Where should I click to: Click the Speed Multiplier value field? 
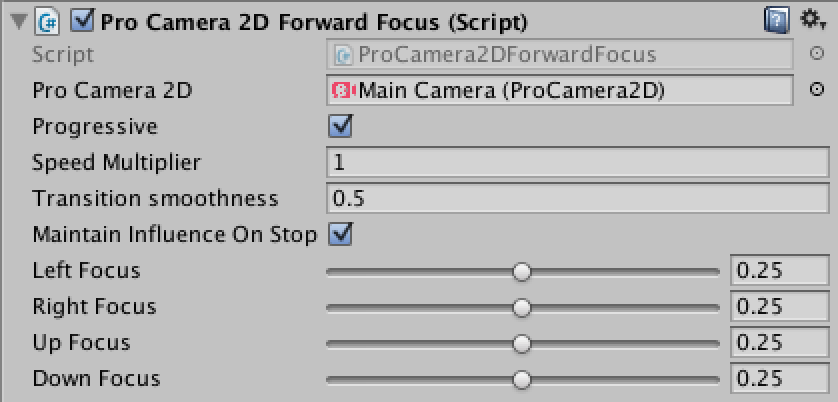tap(577, 162)
